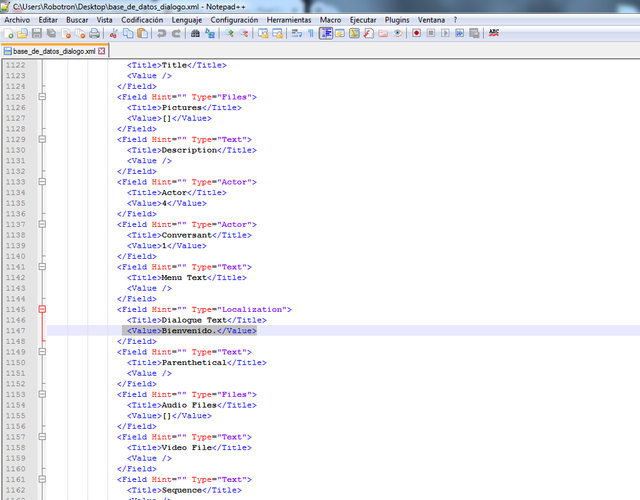640x500 pixels.
Task: Close the base_de_datos_dialogo.xml tab
Action: coord(102,51)
